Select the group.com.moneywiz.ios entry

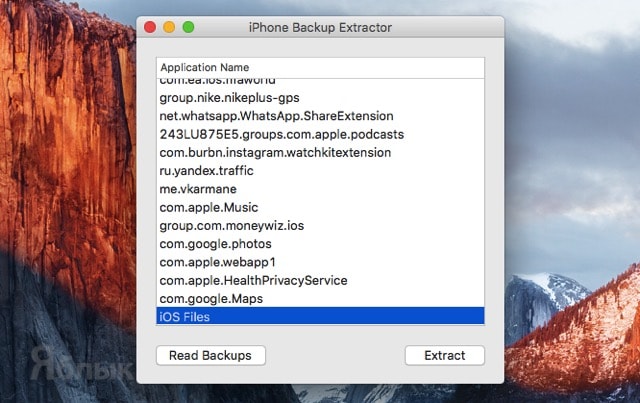(x=320, y=226)
